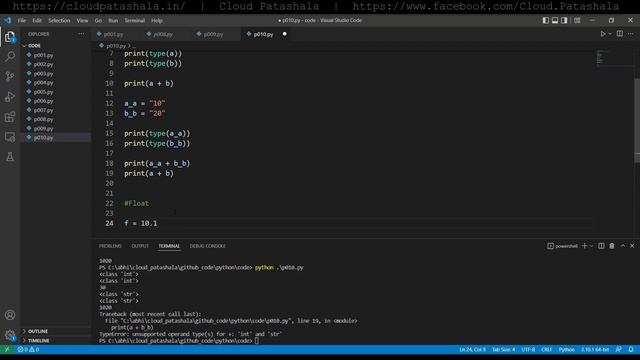Maximize the panel with up chevron

click(x=623, y=246)
